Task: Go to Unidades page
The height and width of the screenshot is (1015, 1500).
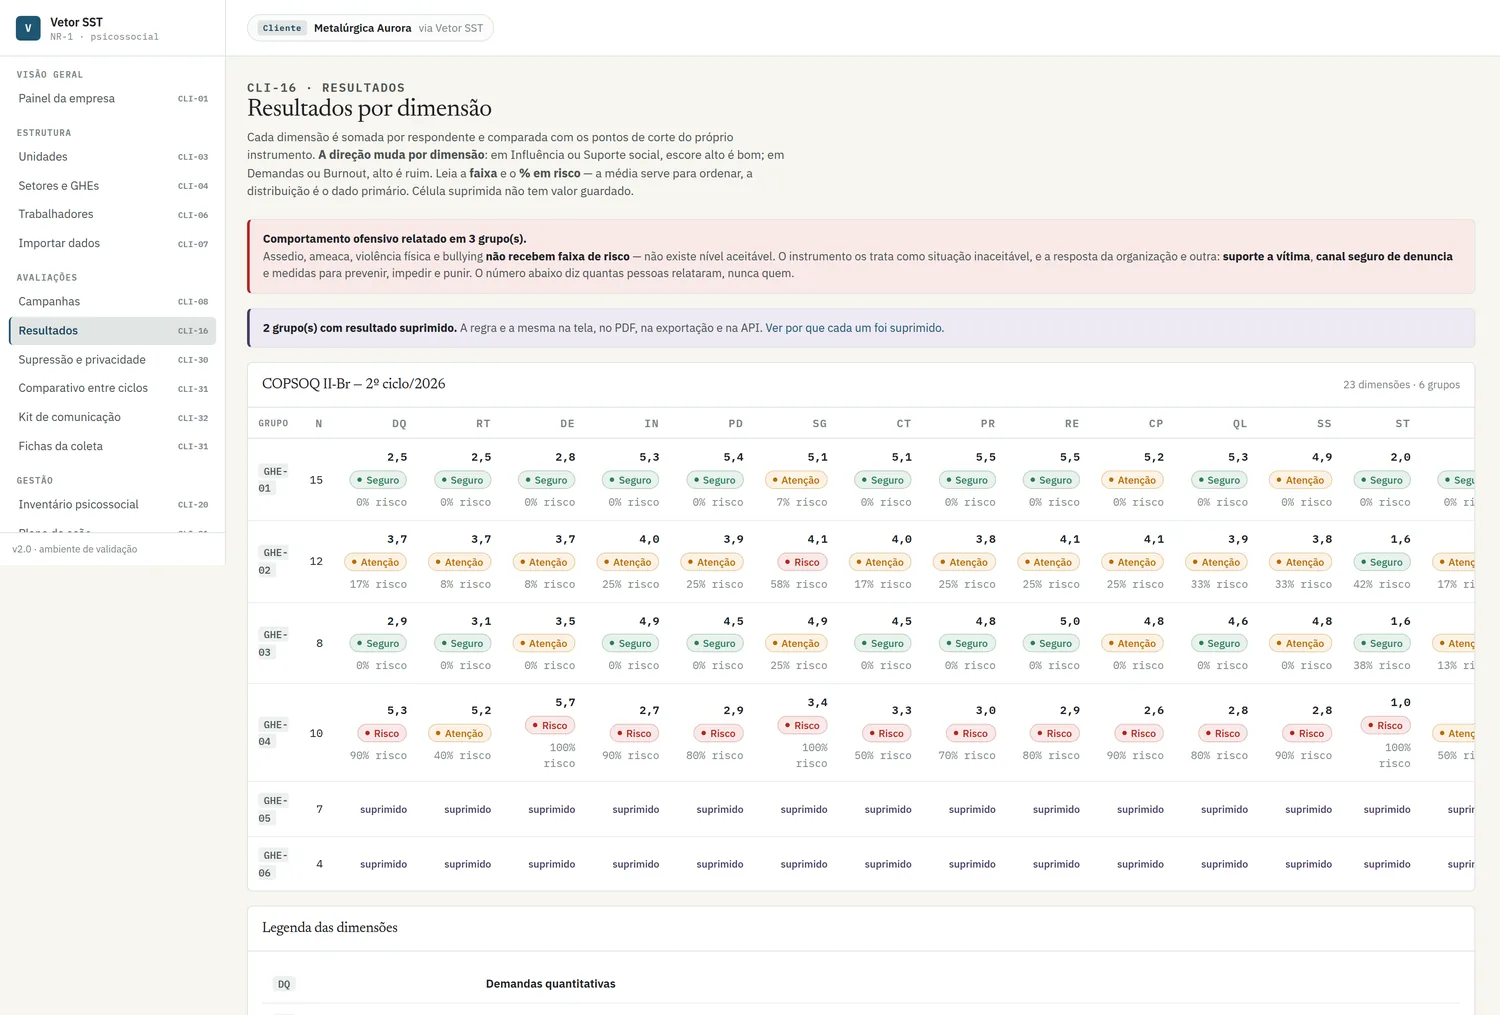Action: point(112,157)
